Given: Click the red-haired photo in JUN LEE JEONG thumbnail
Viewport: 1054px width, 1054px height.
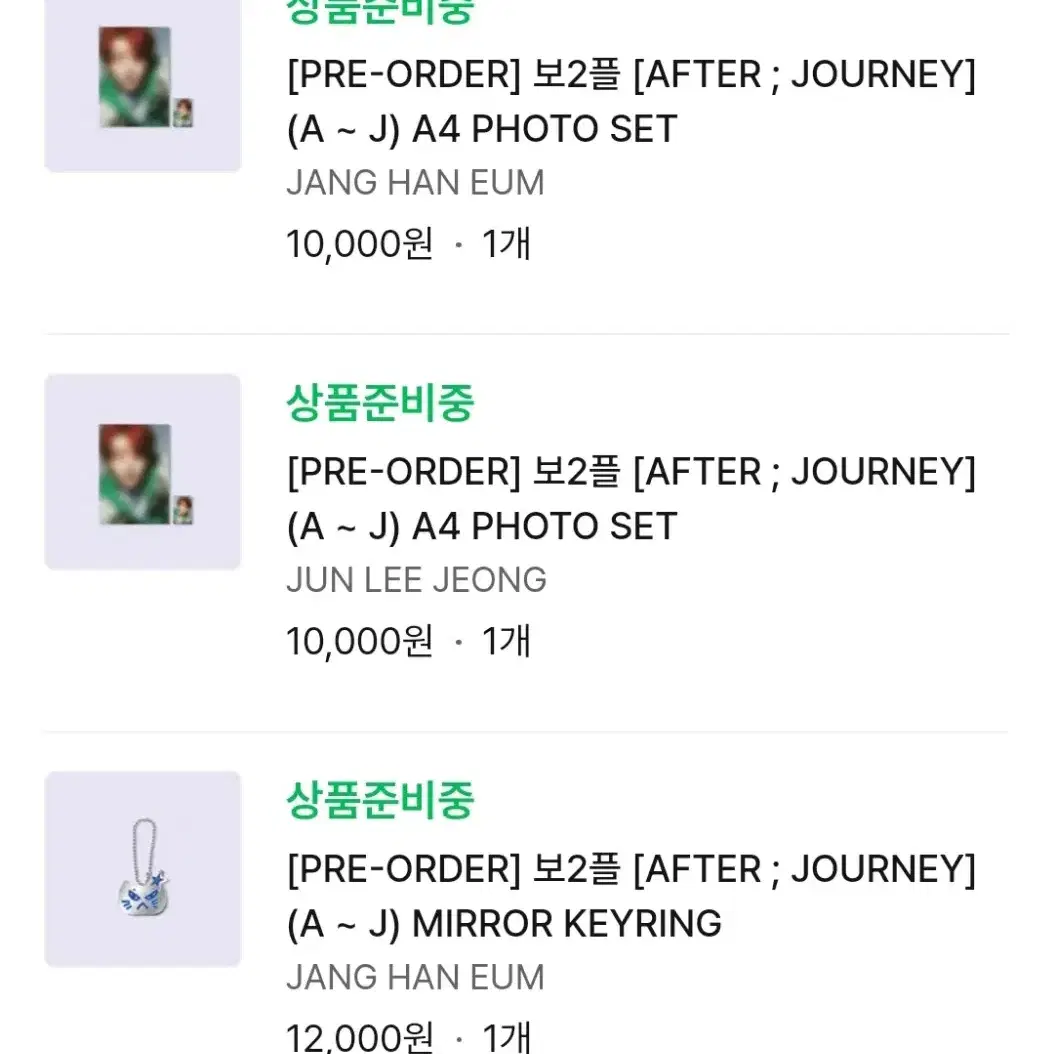Looking at the screenshot, I should 134,473.
